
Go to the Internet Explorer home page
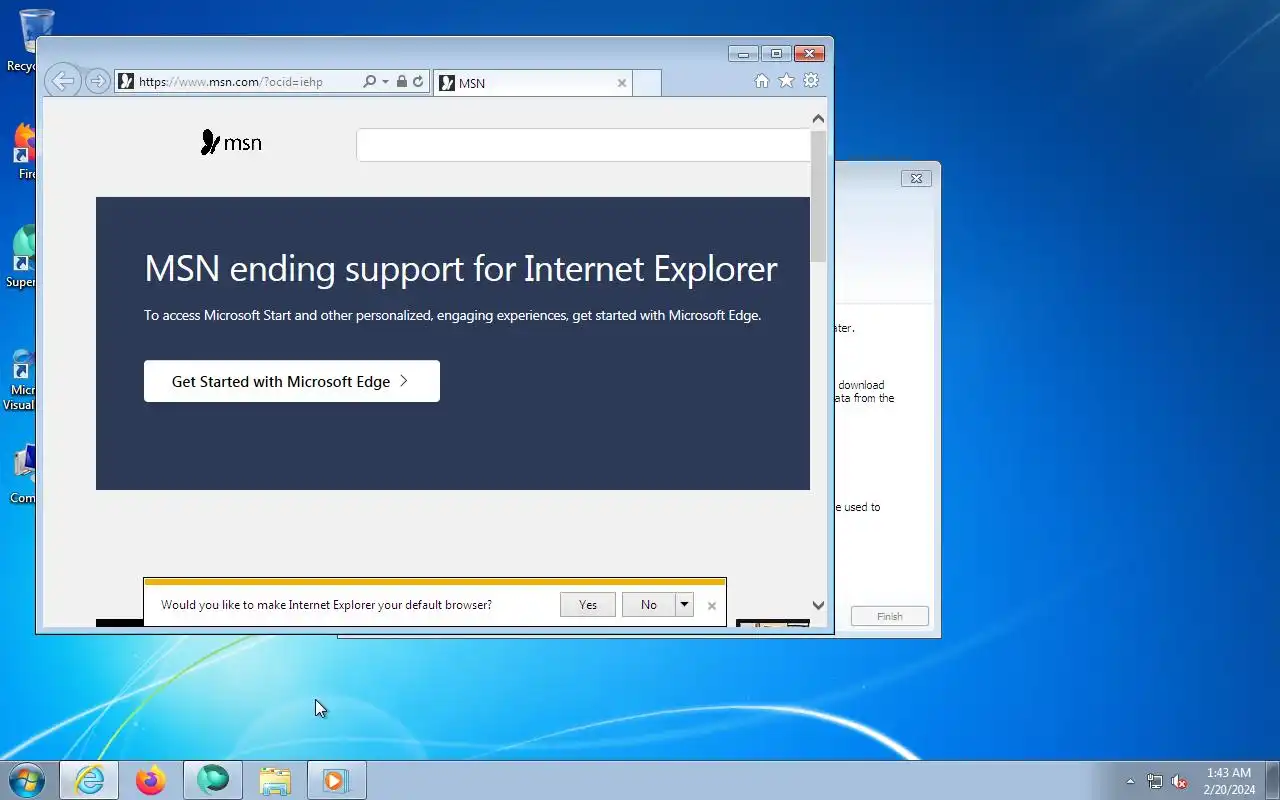[x=762, y=81]
